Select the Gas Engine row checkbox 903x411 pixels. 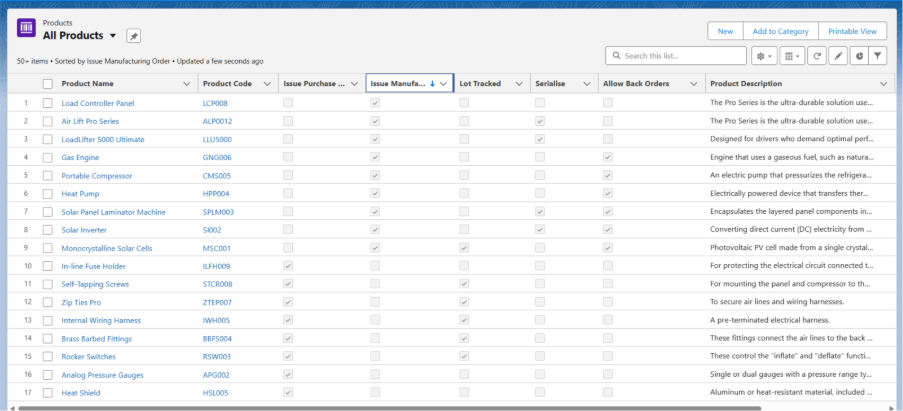(47, 158)
